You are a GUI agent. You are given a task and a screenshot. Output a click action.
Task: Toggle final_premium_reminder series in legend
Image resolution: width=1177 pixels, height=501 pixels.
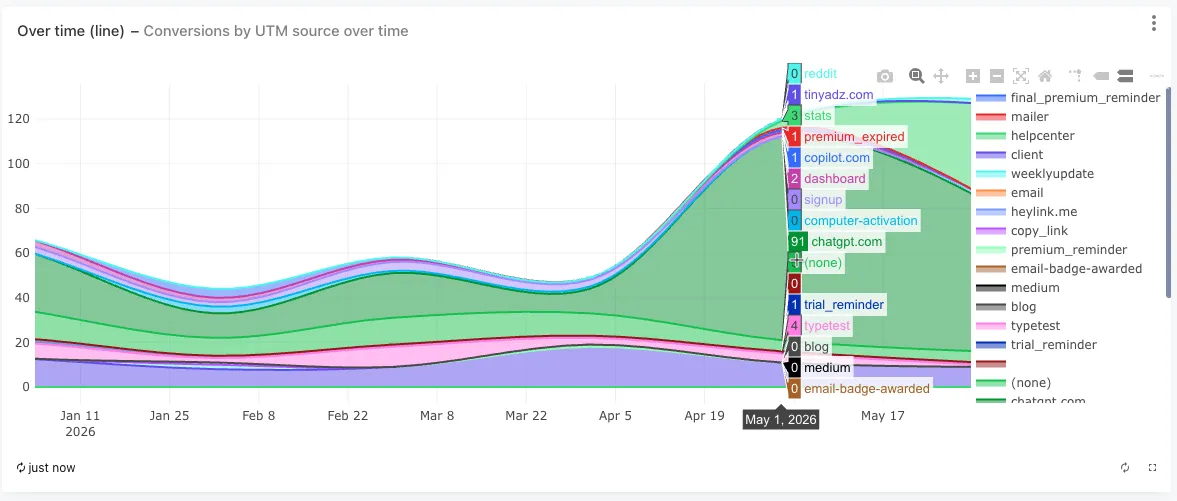1068,98
